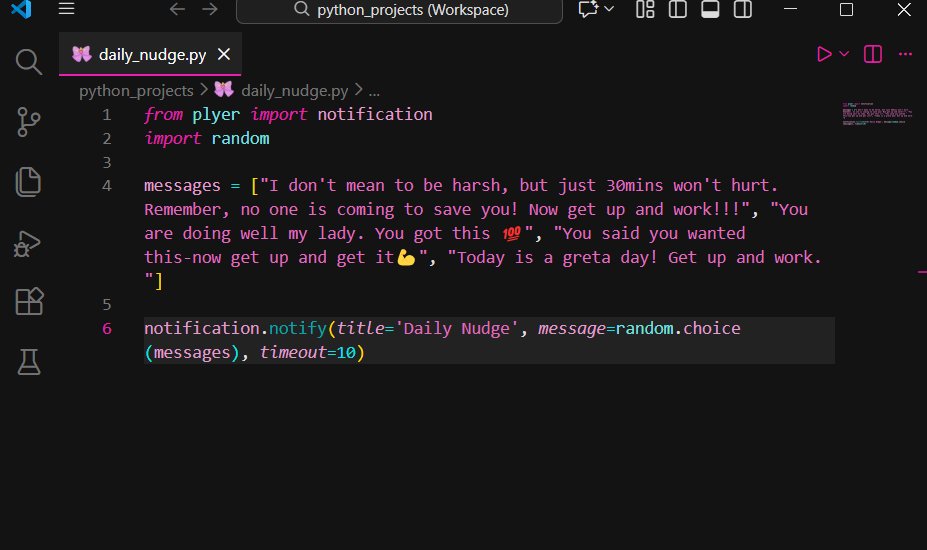Open the Search view in activity bar
This screenshot has height=550, width=927.
coord(28,62)
